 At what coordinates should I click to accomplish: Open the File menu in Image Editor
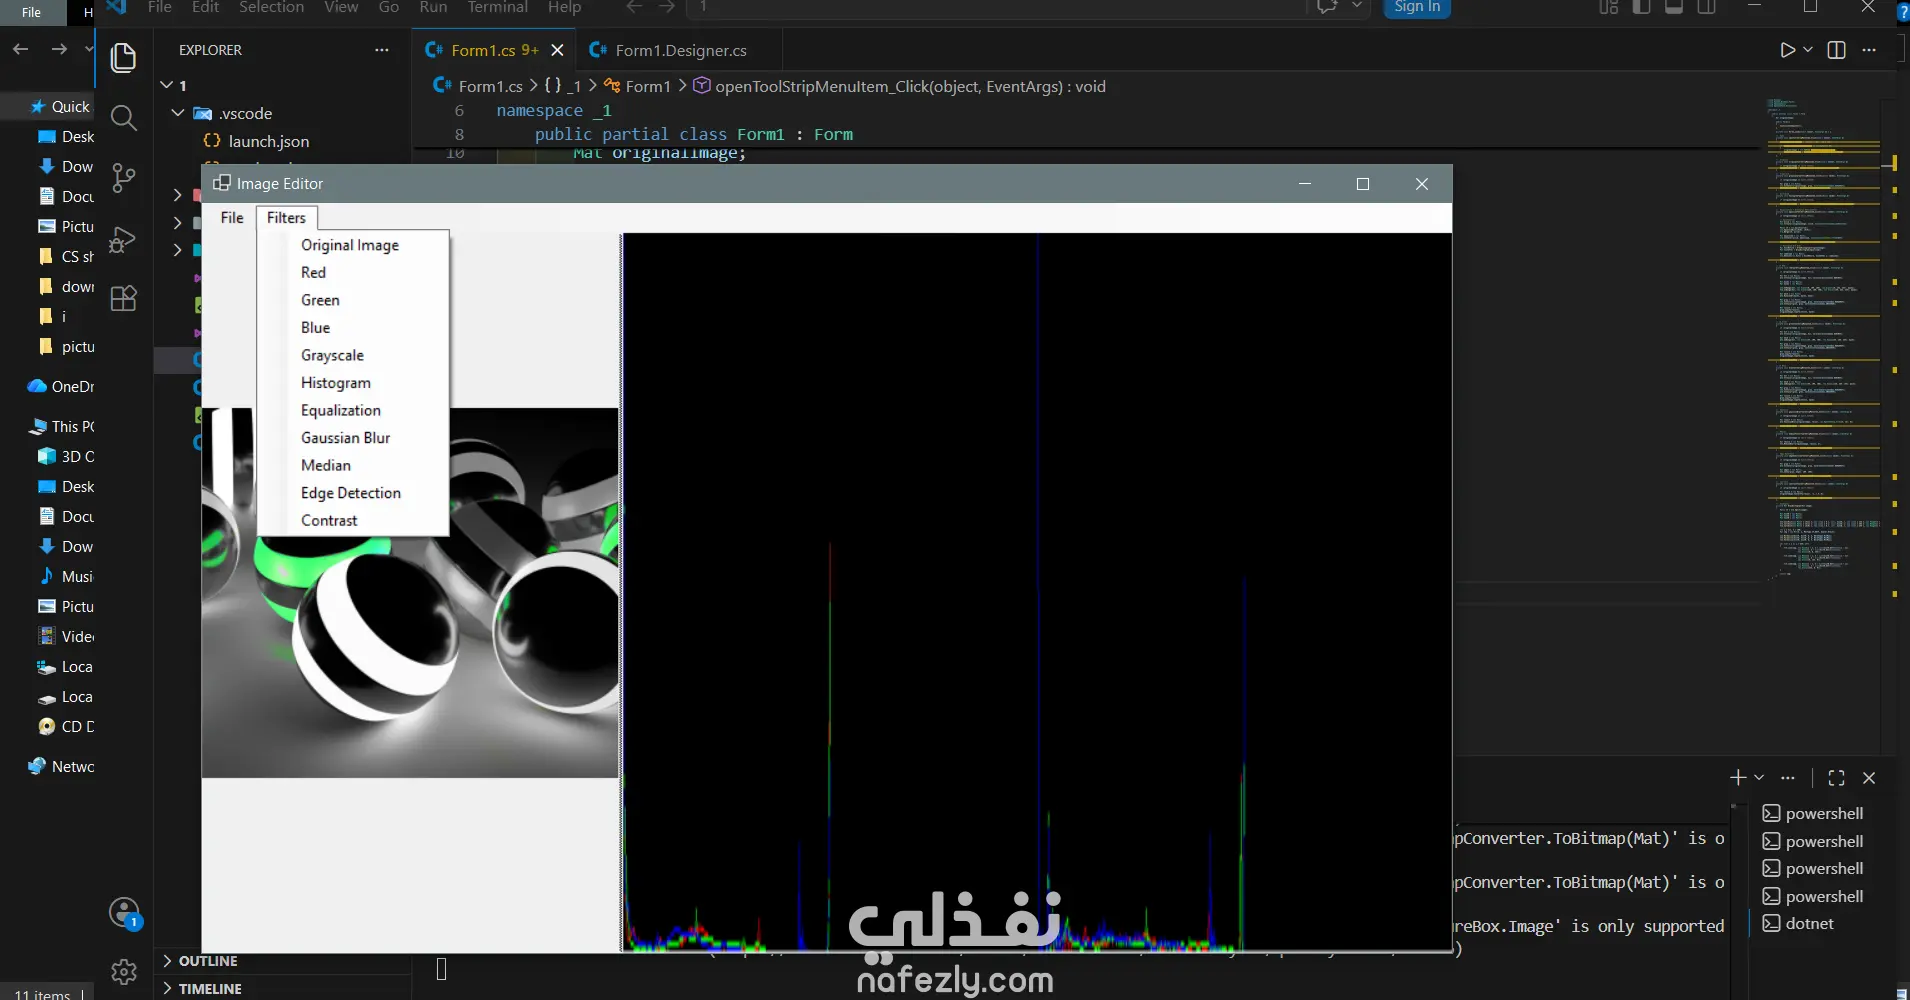pos(232,218)
